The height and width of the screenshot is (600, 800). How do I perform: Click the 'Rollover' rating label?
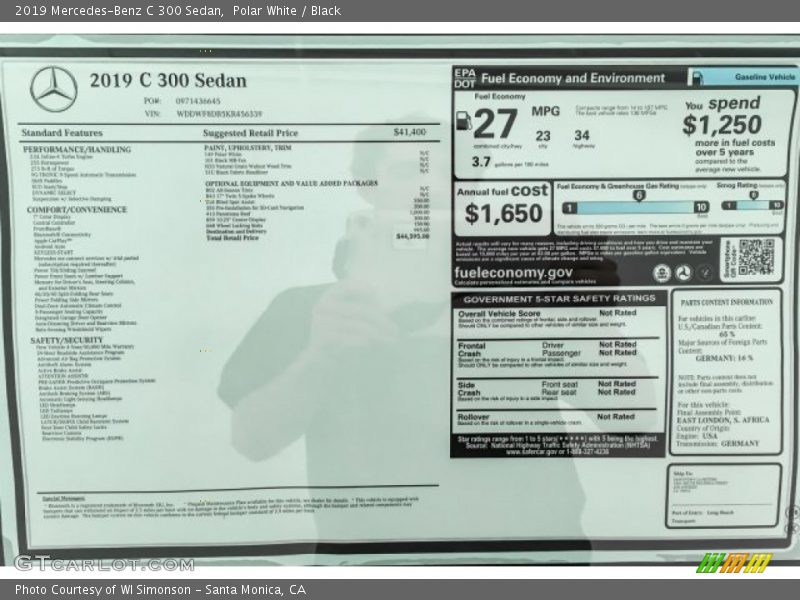coord(473,417)
